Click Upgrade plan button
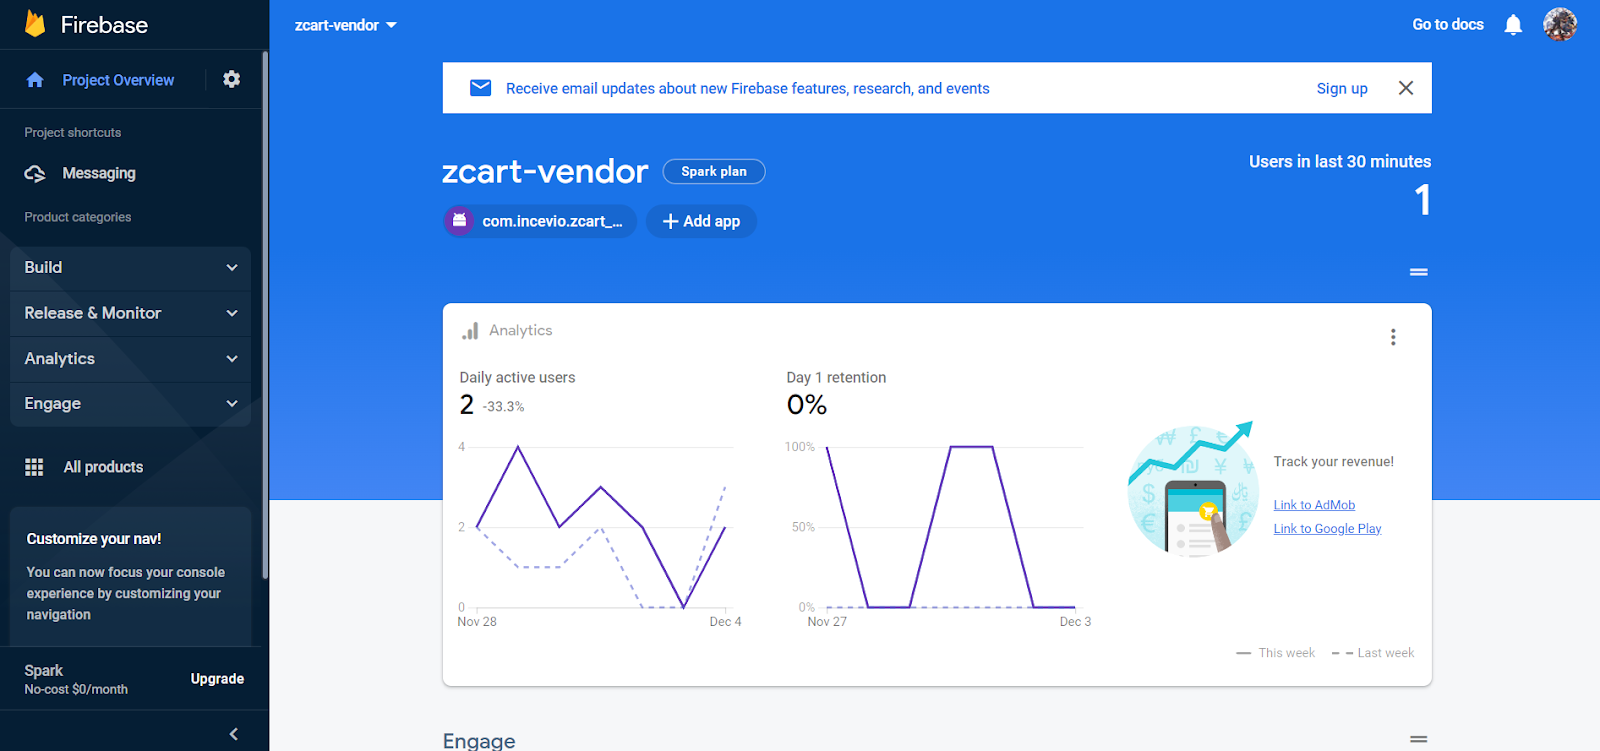 pyautogui.click(x=217, y=679)
